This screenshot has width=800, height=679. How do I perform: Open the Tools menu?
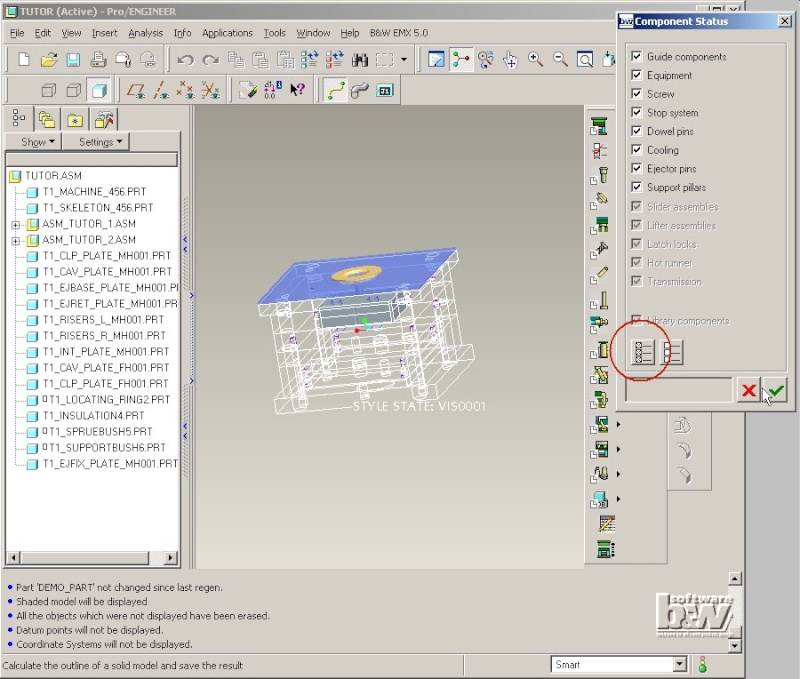[x=274, y=33]
